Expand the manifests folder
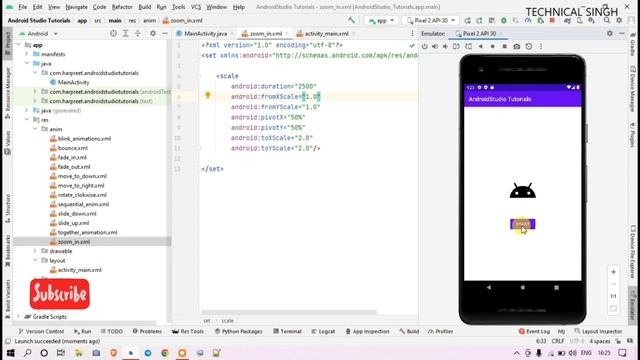 pyautogui.click(x=27, y=54)
